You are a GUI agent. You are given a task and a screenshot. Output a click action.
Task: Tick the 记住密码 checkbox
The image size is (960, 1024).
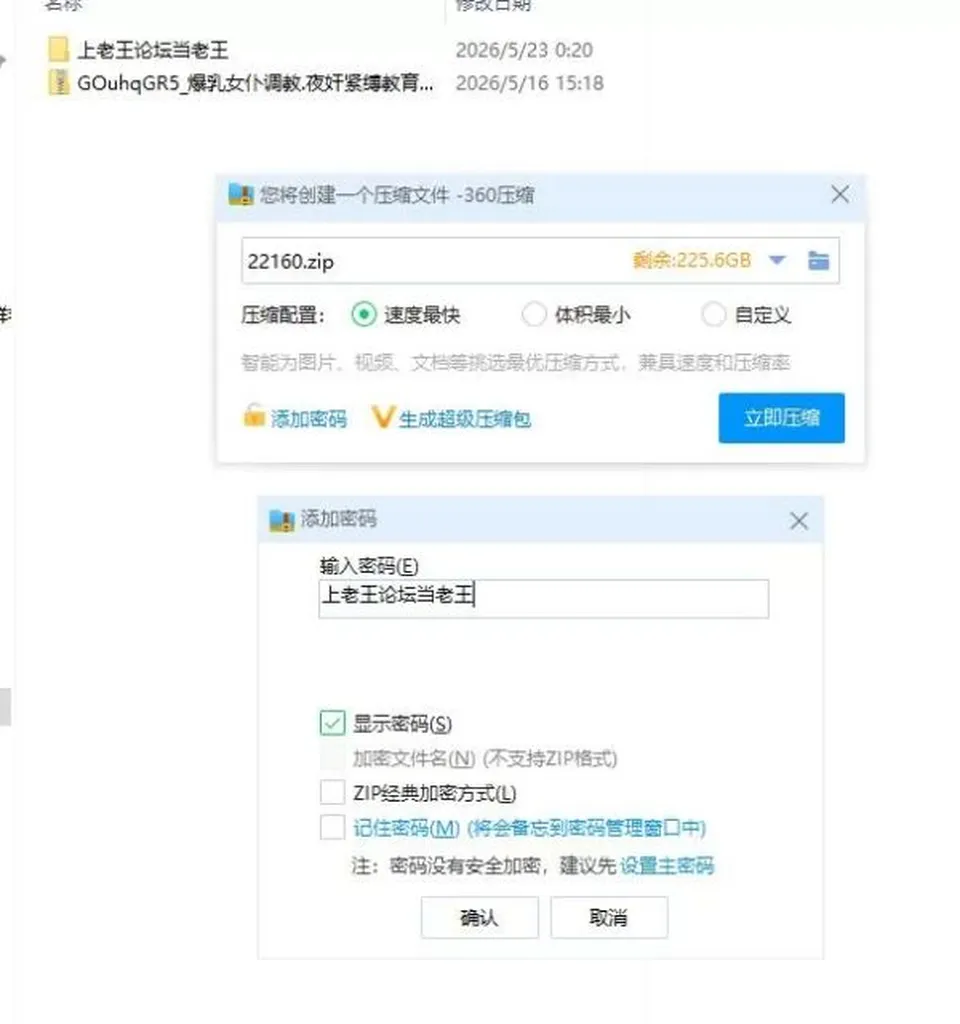tap(332, 827)
